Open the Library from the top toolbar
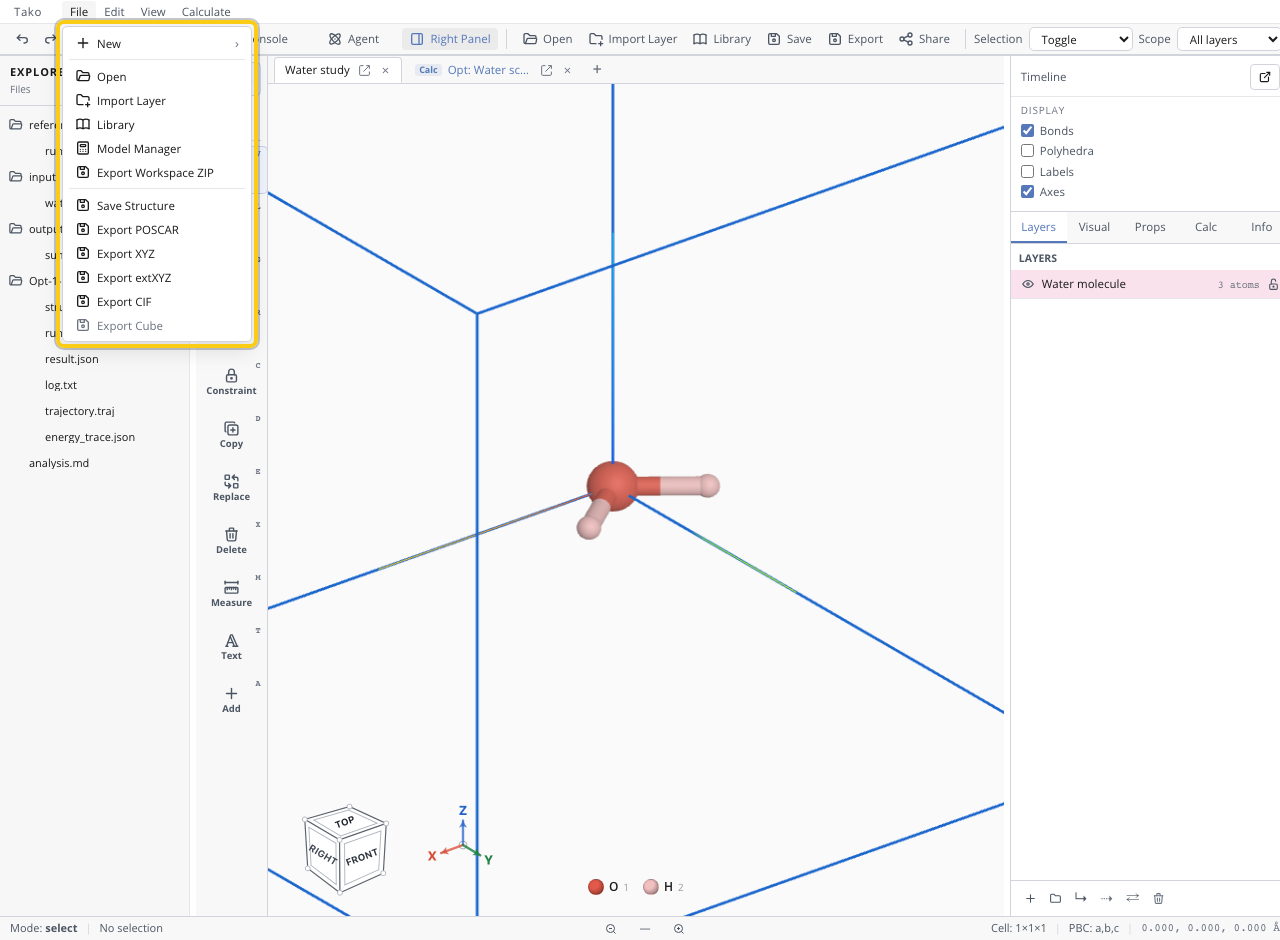 pos(722,39)
